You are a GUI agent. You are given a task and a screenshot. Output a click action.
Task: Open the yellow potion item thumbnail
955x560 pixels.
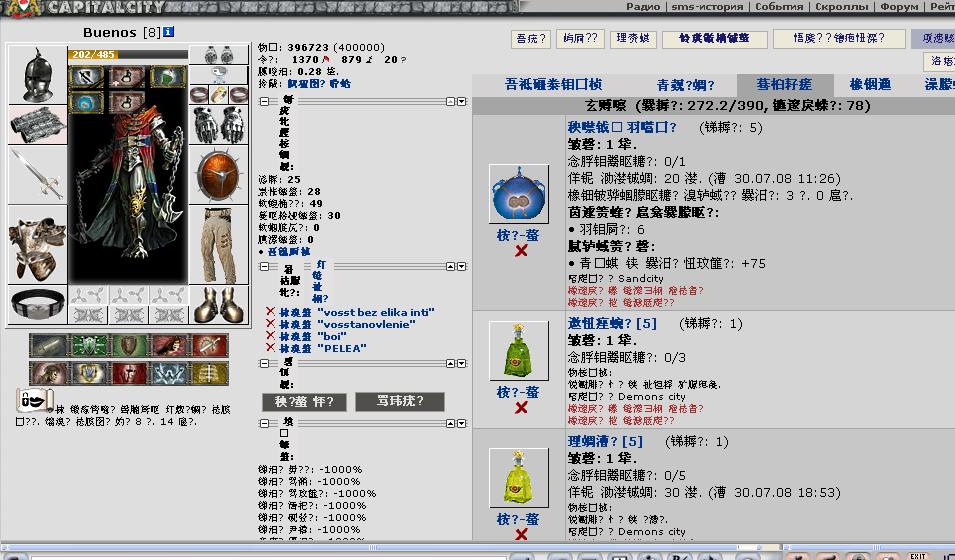(x=518, y=478)
